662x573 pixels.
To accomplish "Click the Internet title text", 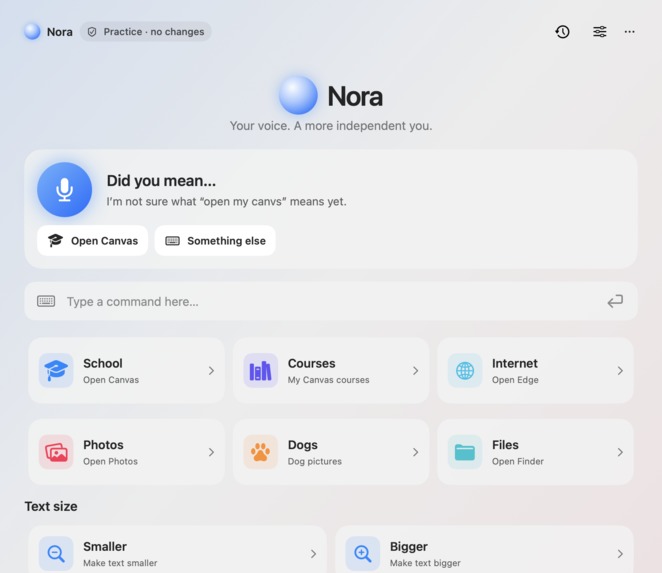I will pyautogui.click(x=515, y=363).
